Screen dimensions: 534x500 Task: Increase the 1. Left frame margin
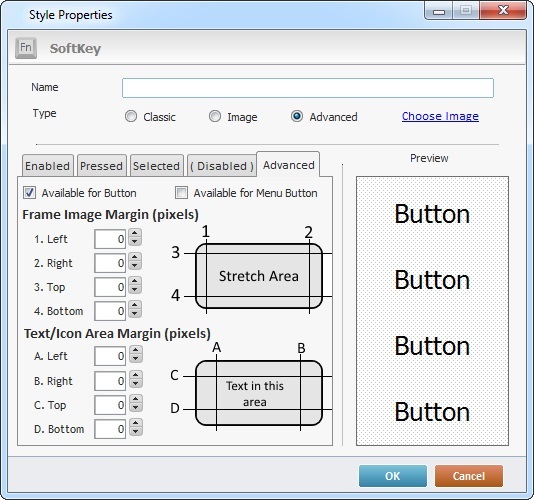135,234
